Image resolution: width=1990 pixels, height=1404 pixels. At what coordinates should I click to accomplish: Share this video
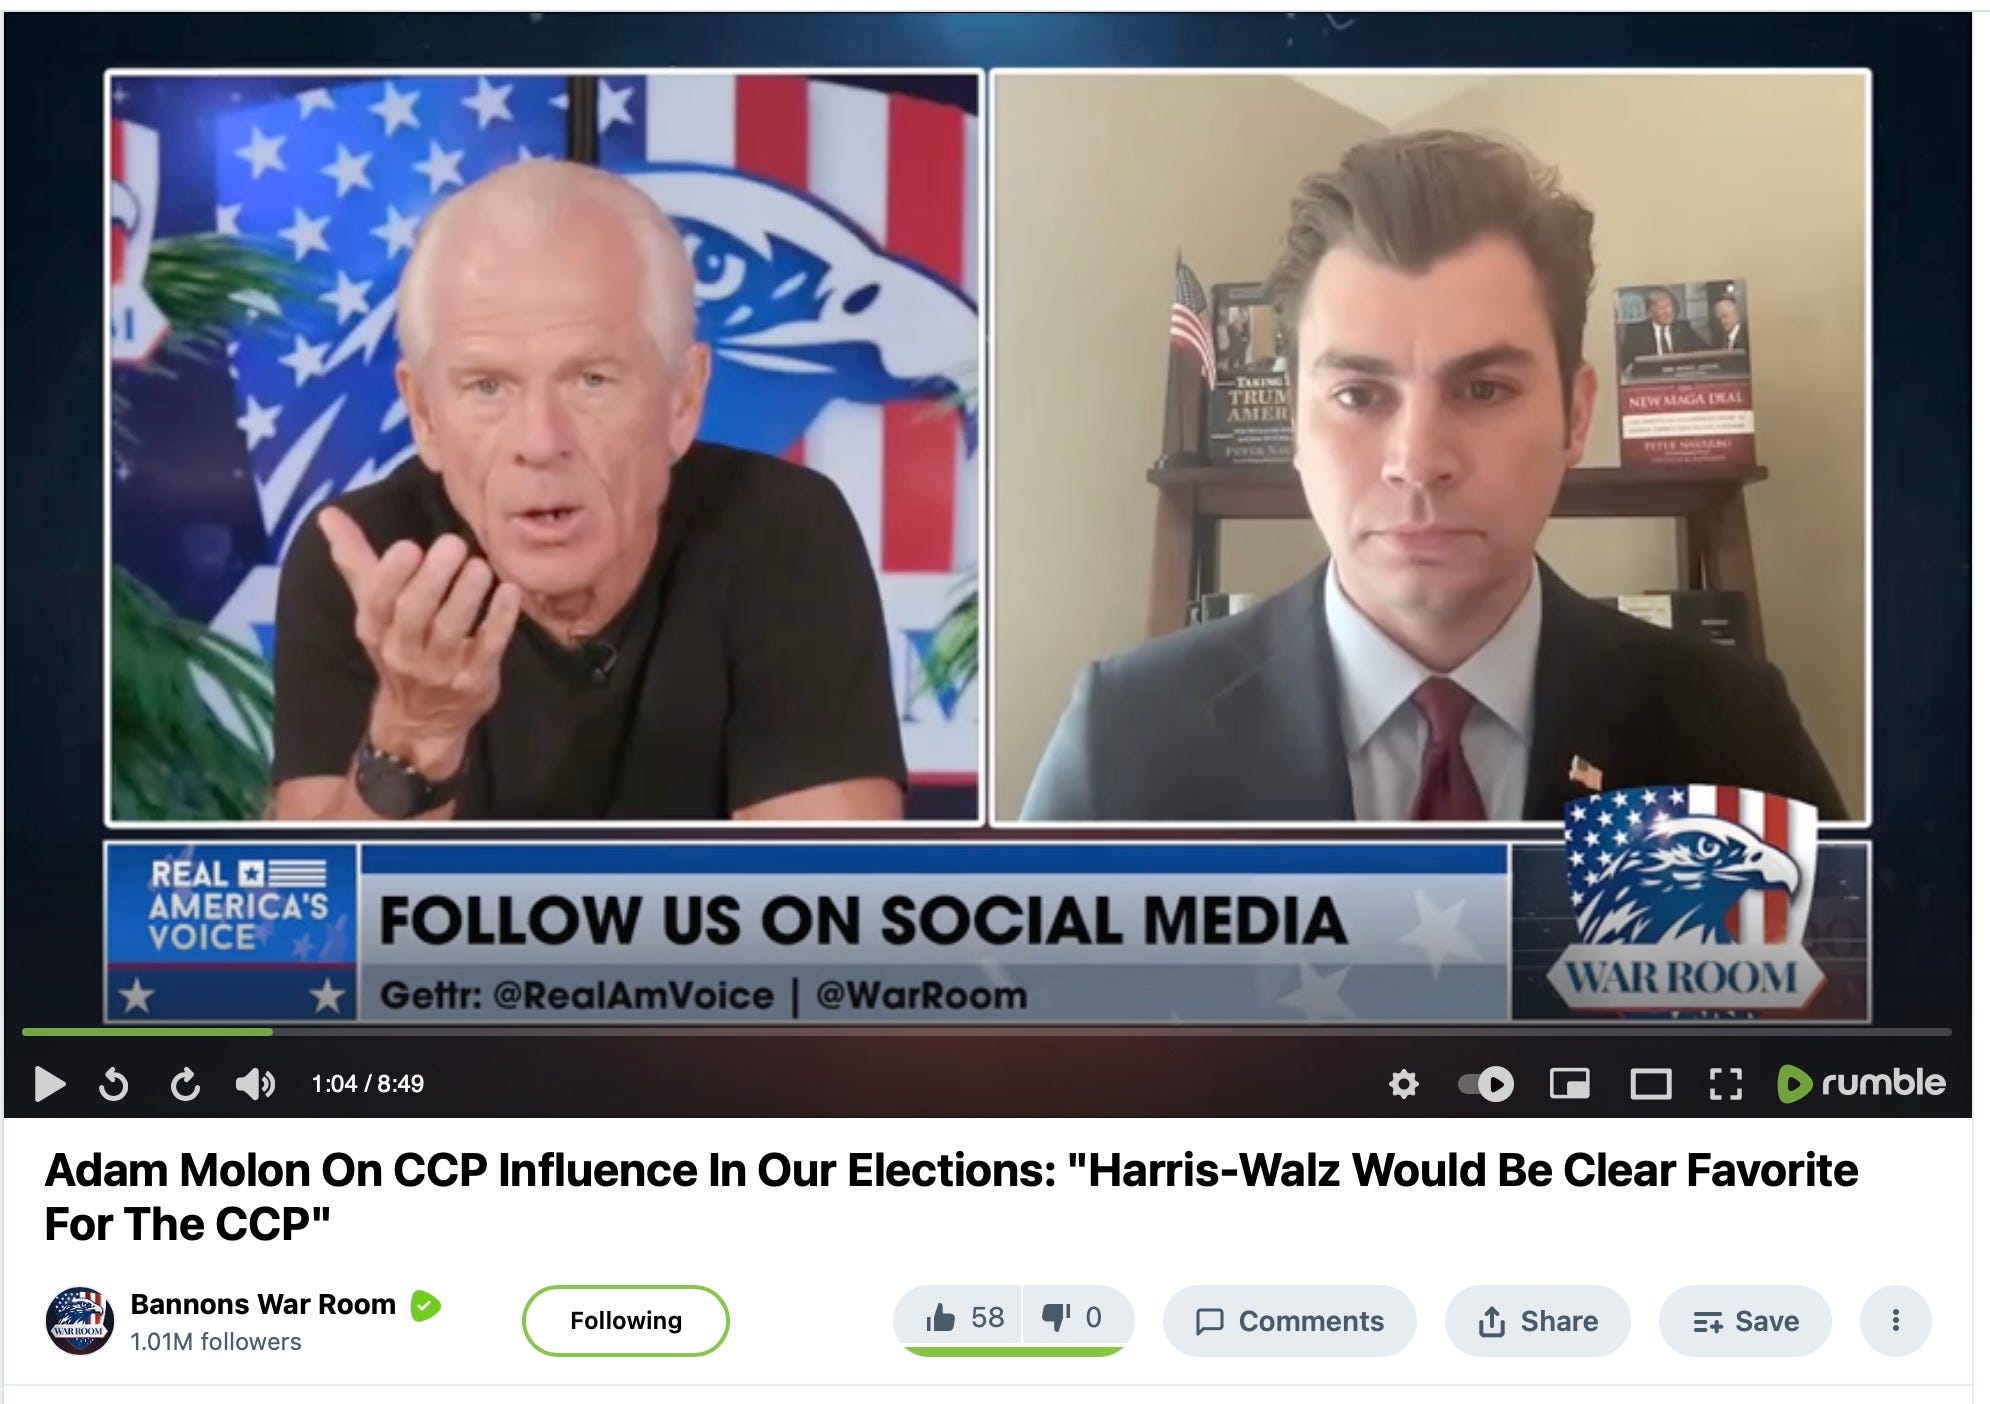click(x=1537, y=1321)
